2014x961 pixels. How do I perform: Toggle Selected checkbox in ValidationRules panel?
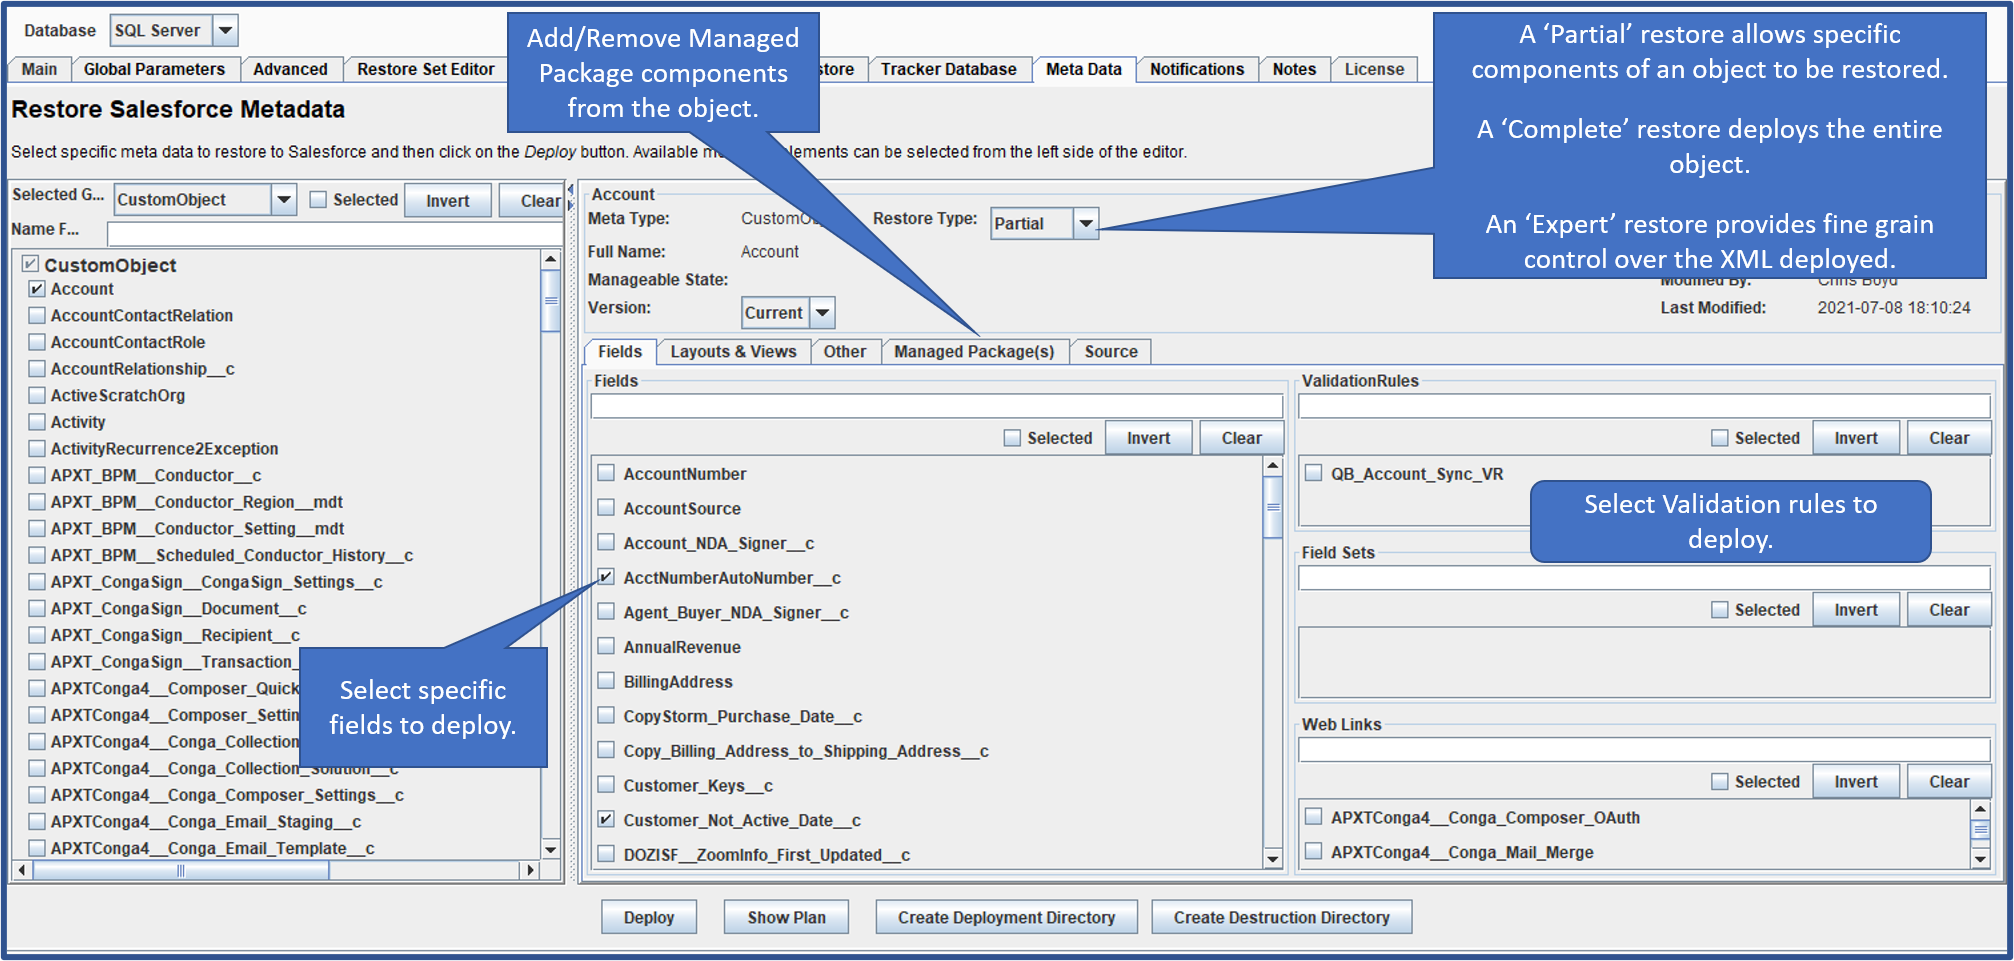pos(1720,438)
